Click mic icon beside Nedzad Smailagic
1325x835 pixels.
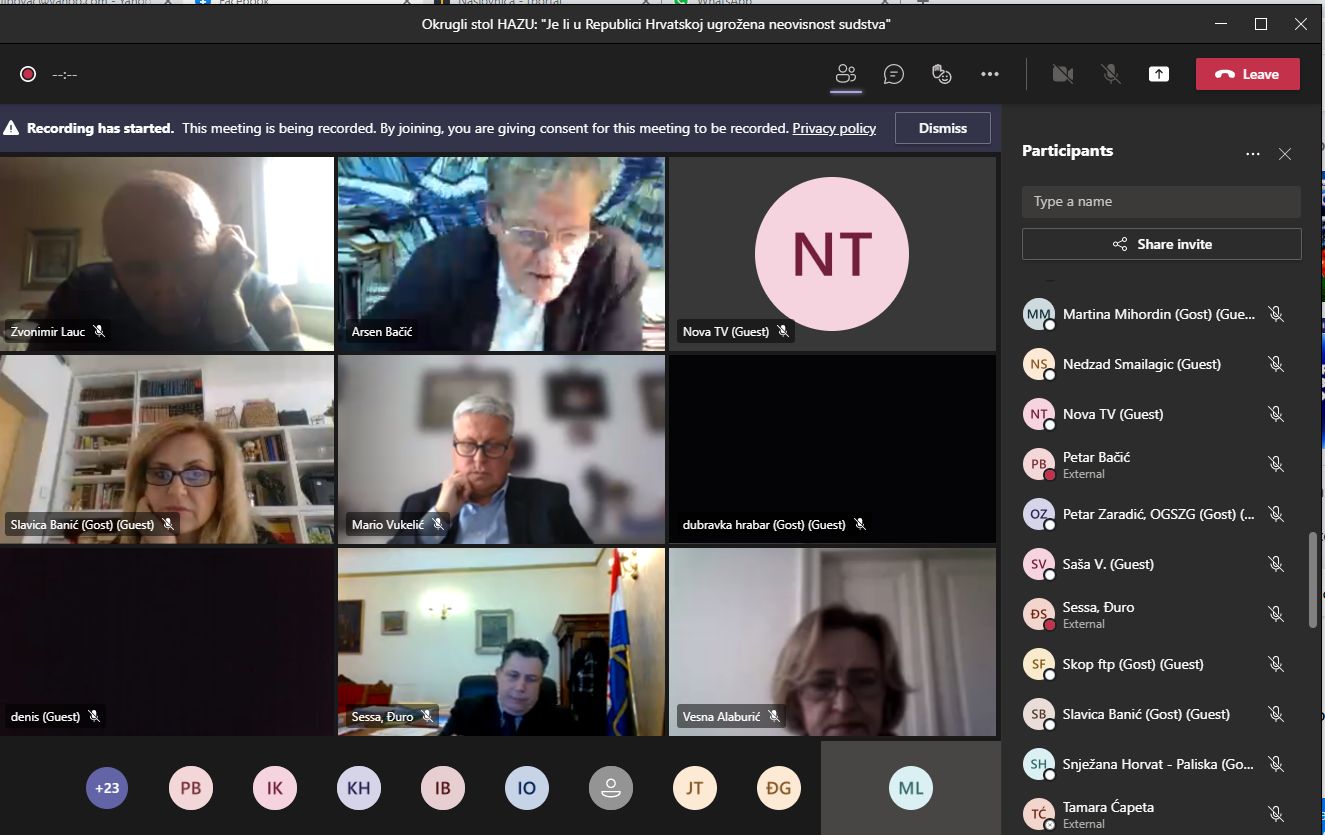(1276, 364)
